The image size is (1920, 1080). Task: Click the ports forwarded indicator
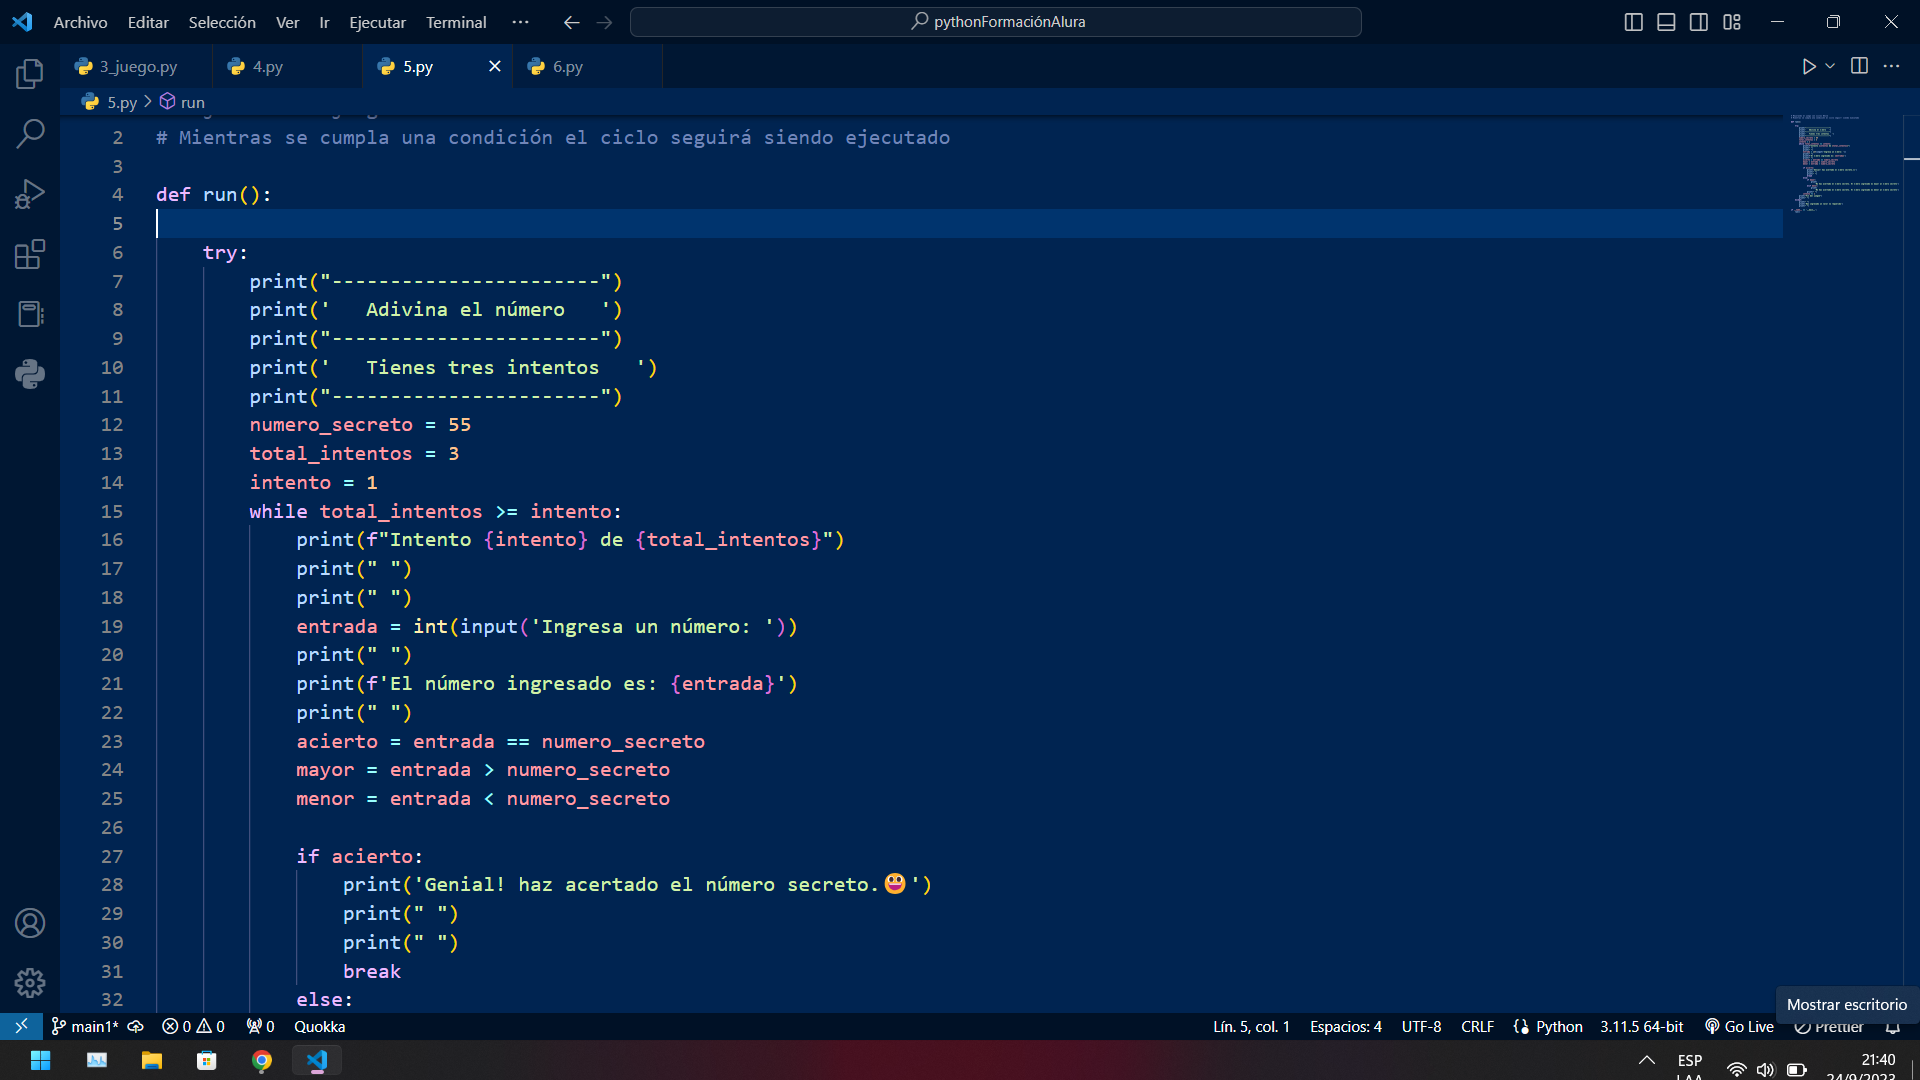(260, 1026)
